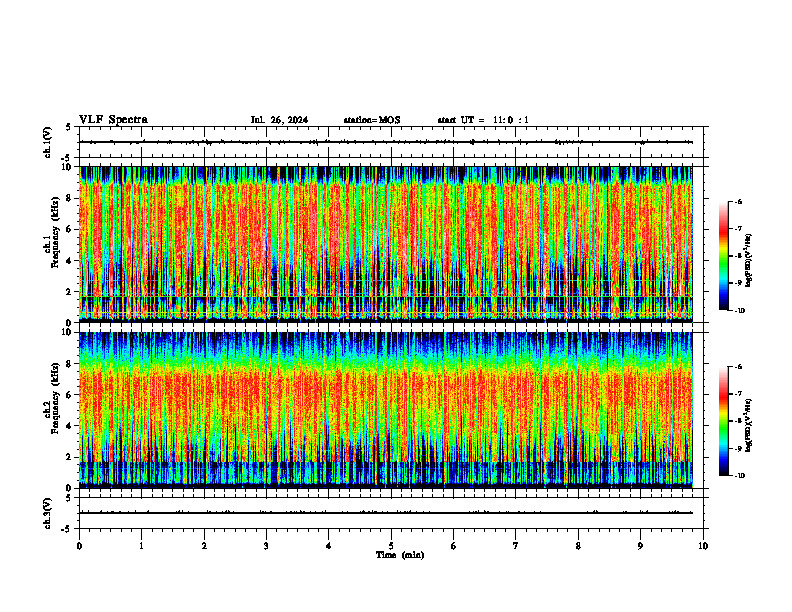Click the 'Time (min)' axis label
Viewport: 792px width, 612px height.
pos(400,555)
